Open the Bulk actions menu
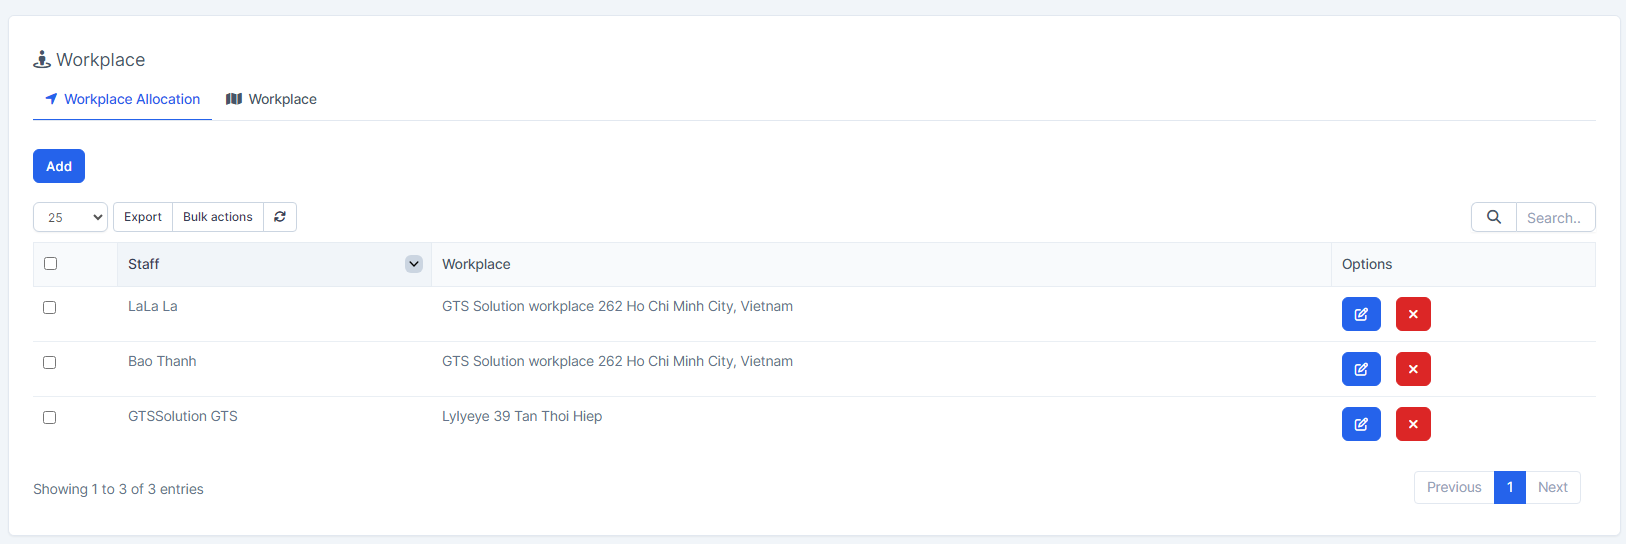 (x=218, y=217)
